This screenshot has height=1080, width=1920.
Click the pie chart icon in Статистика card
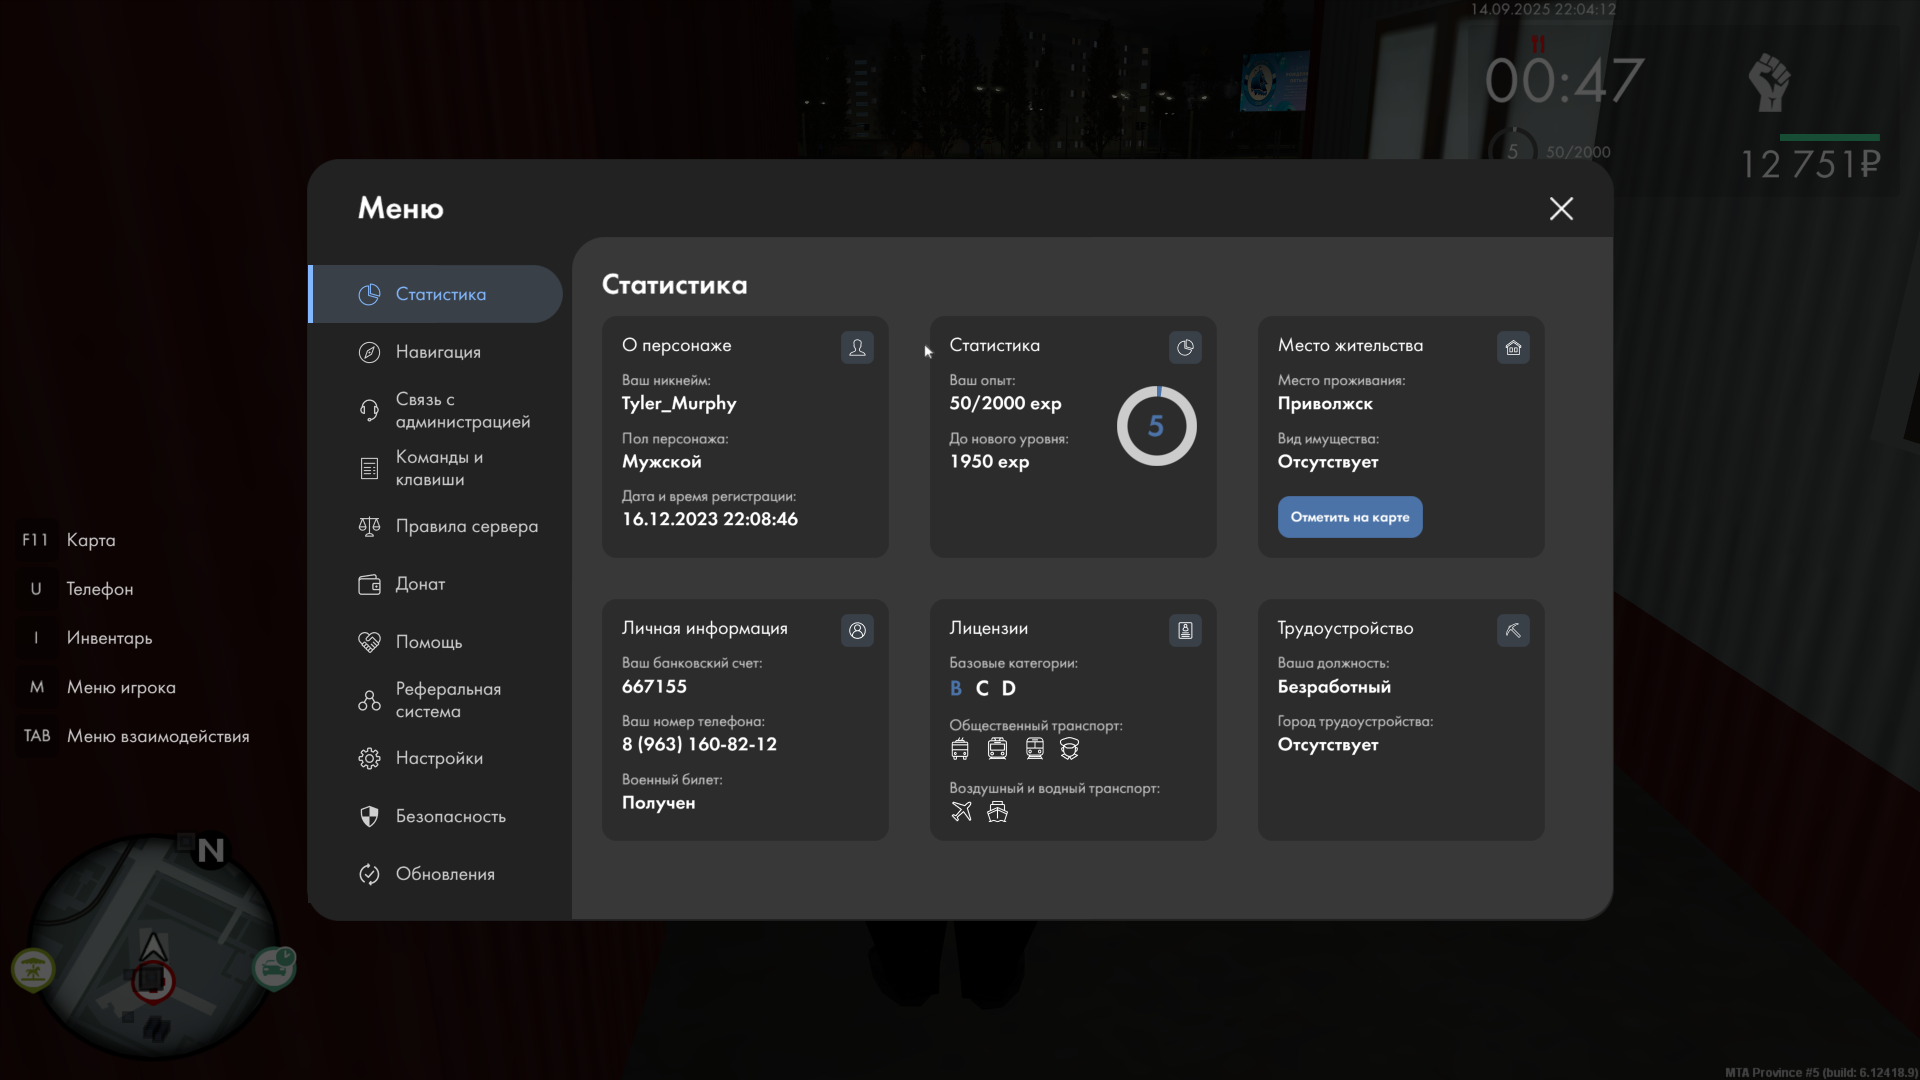(1185, 347)
